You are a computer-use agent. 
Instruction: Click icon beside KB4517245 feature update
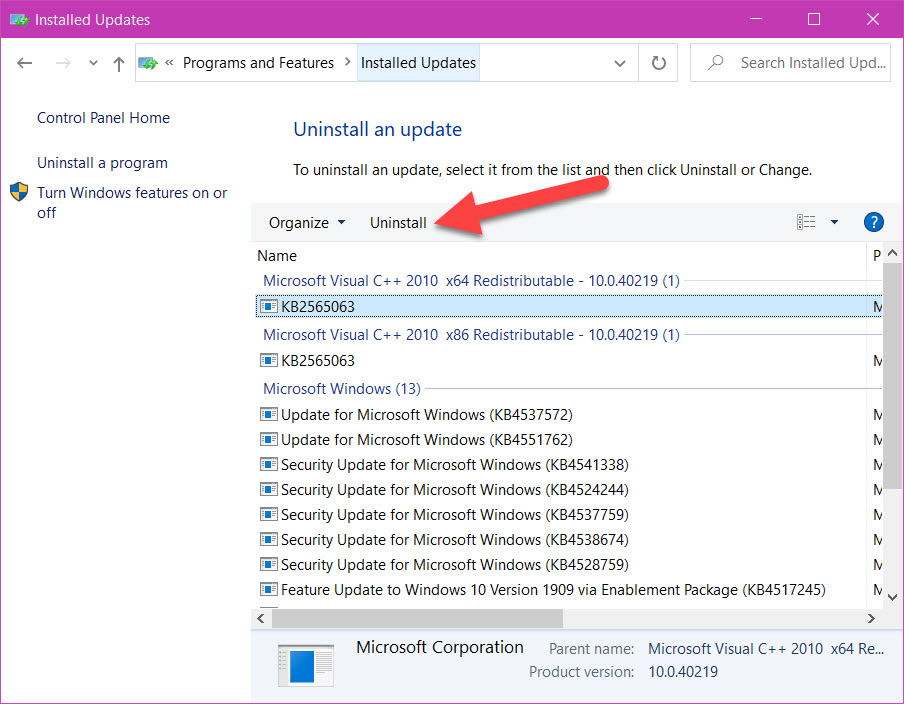[269, 589]
